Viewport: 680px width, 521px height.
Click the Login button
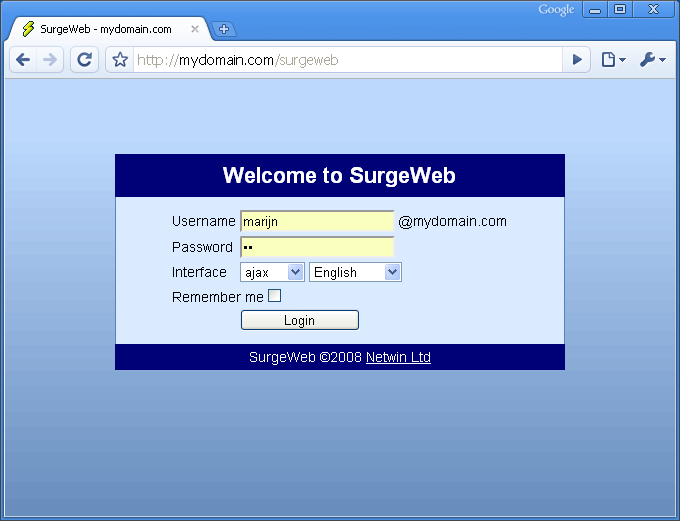pyautogui.click(x=299, y=321)
